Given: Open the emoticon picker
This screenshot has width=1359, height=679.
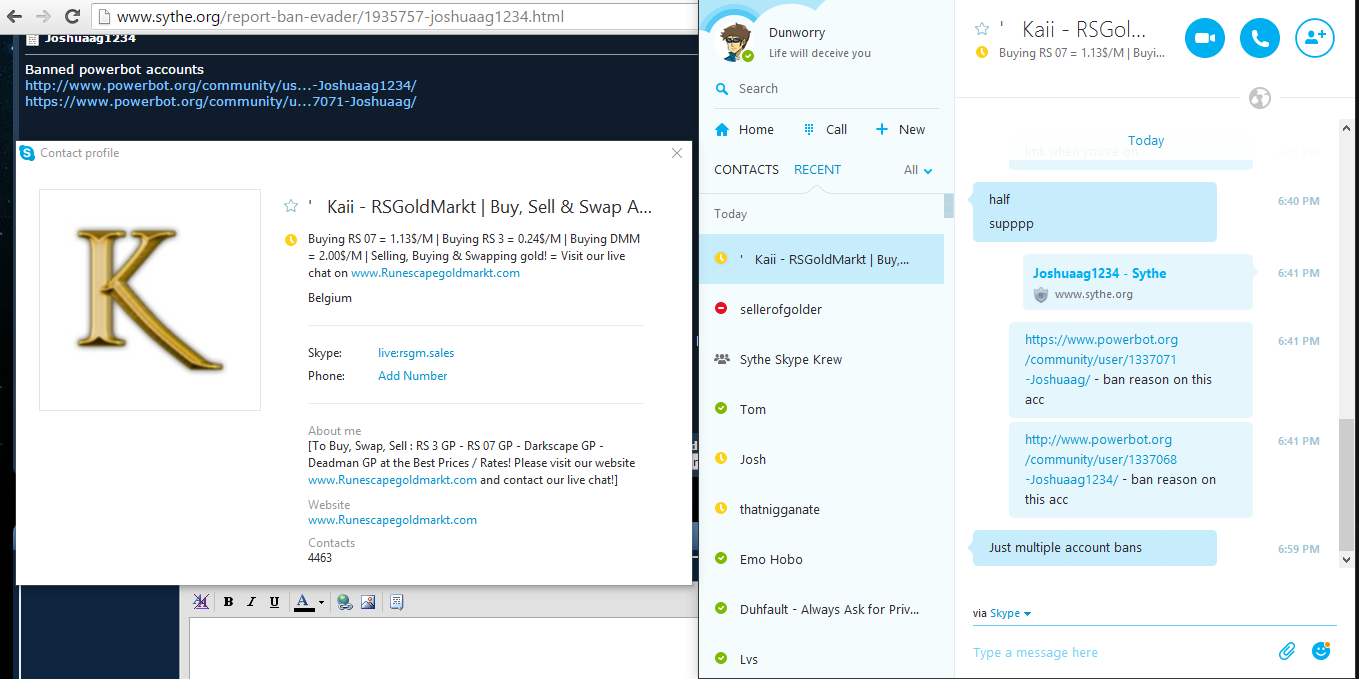Looking at the screenshot, I should pyautogui.click(x=1321, y=651).
